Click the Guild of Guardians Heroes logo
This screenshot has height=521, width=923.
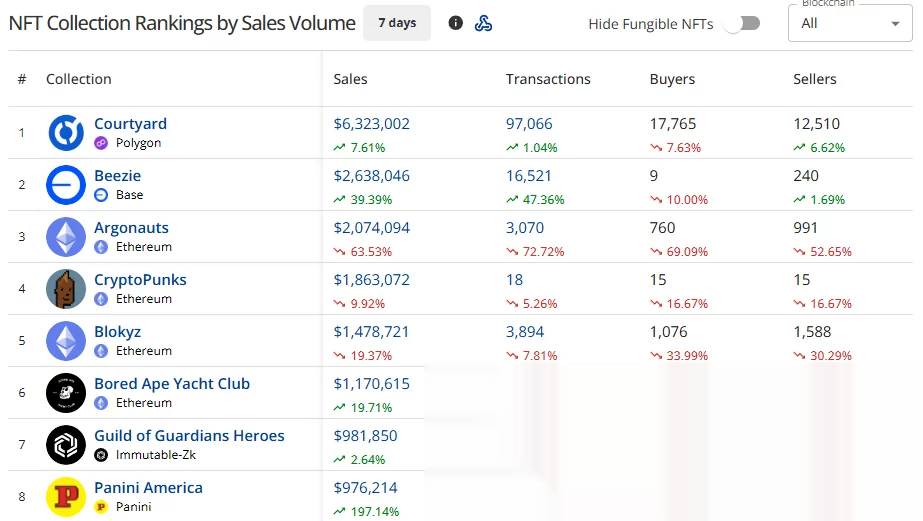tap(66, 444)
